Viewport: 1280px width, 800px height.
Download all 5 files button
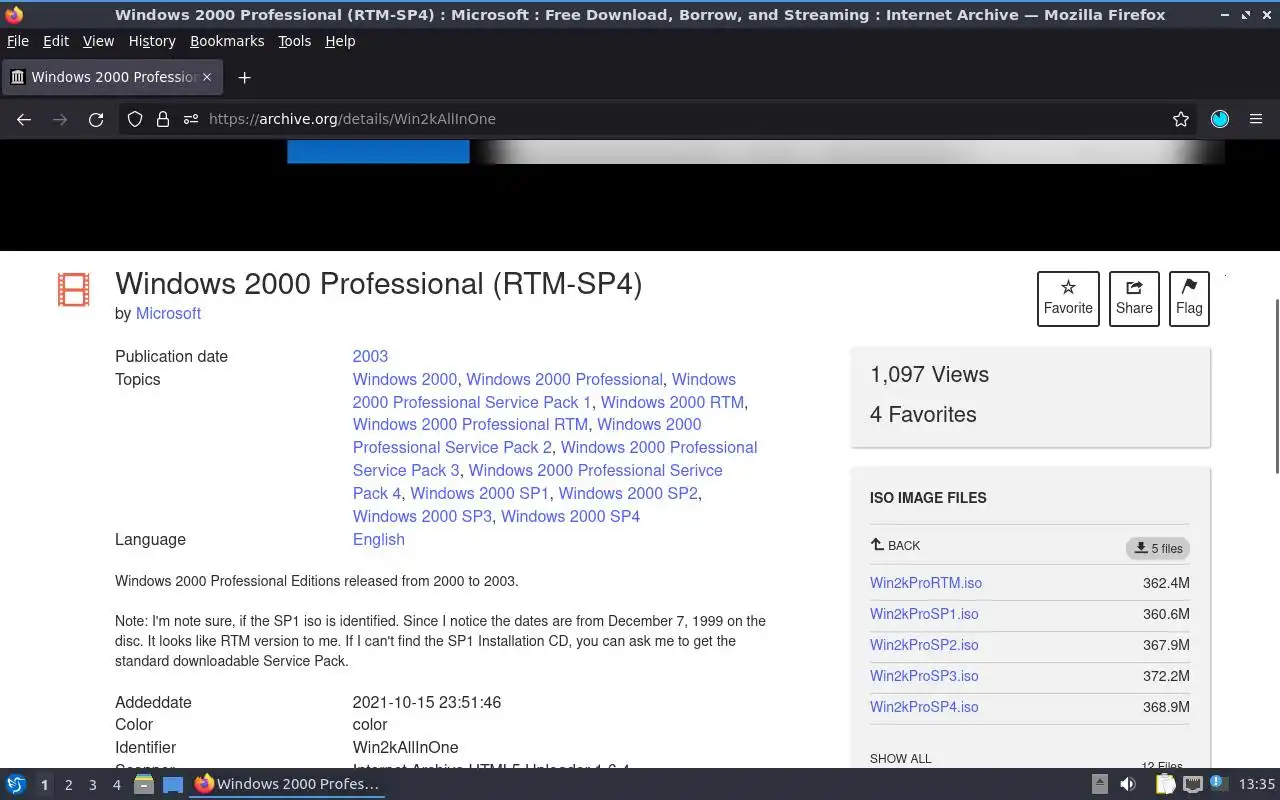[x=1158, y=548]
